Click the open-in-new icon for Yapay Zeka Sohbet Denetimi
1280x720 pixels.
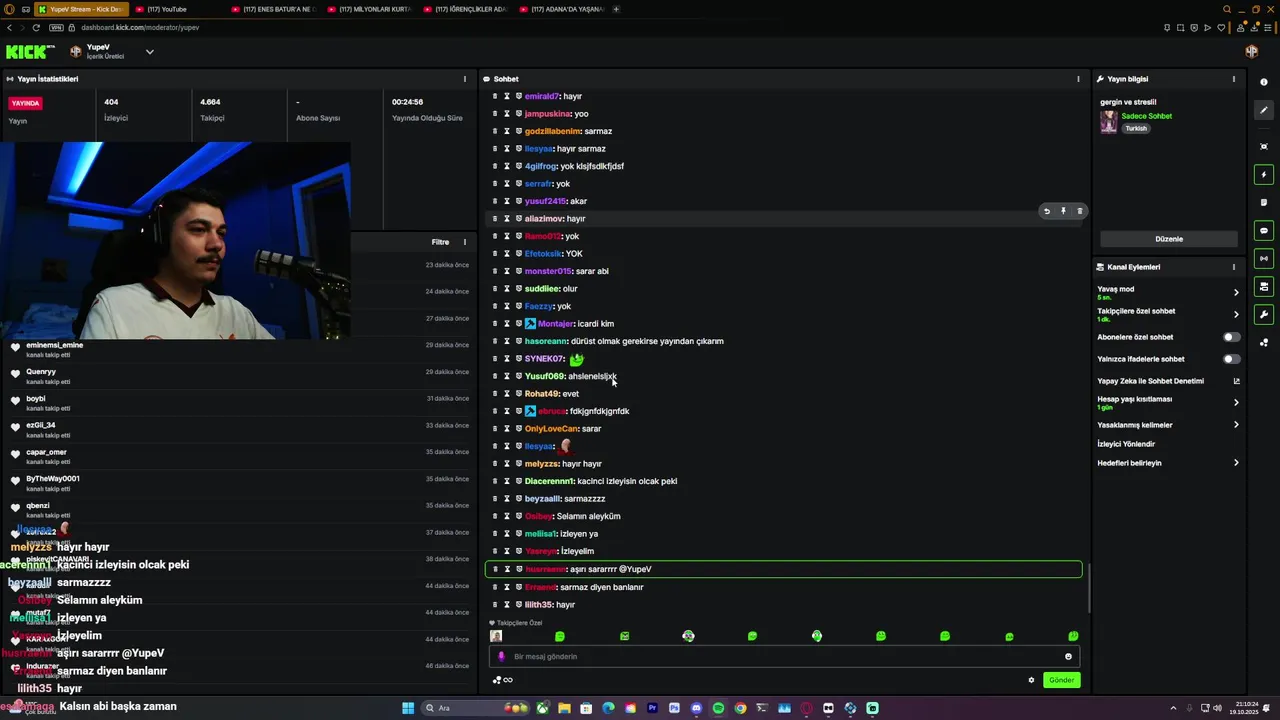[x=1236, y=381]
